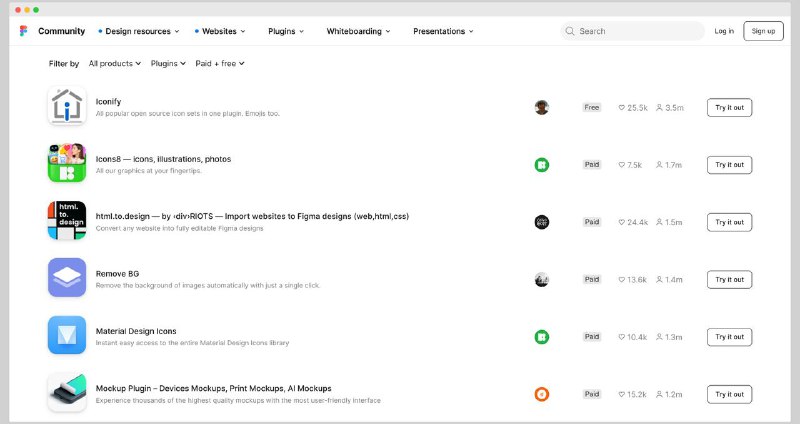Open the html.to.design title link
Image resolution: width=800 pixels, height=424 pixels.
point(252,216)
